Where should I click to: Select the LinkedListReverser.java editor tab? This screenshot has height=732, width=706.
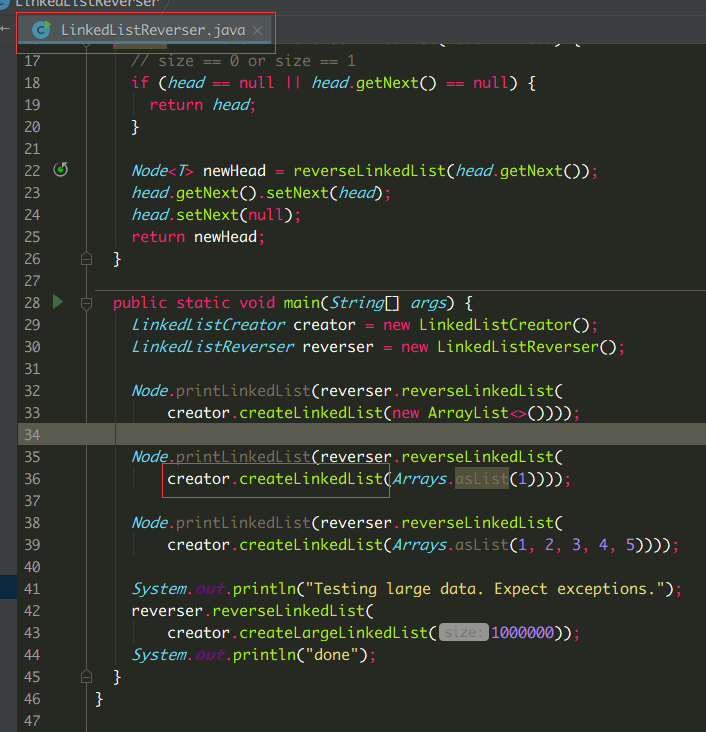tap(150, 30)
